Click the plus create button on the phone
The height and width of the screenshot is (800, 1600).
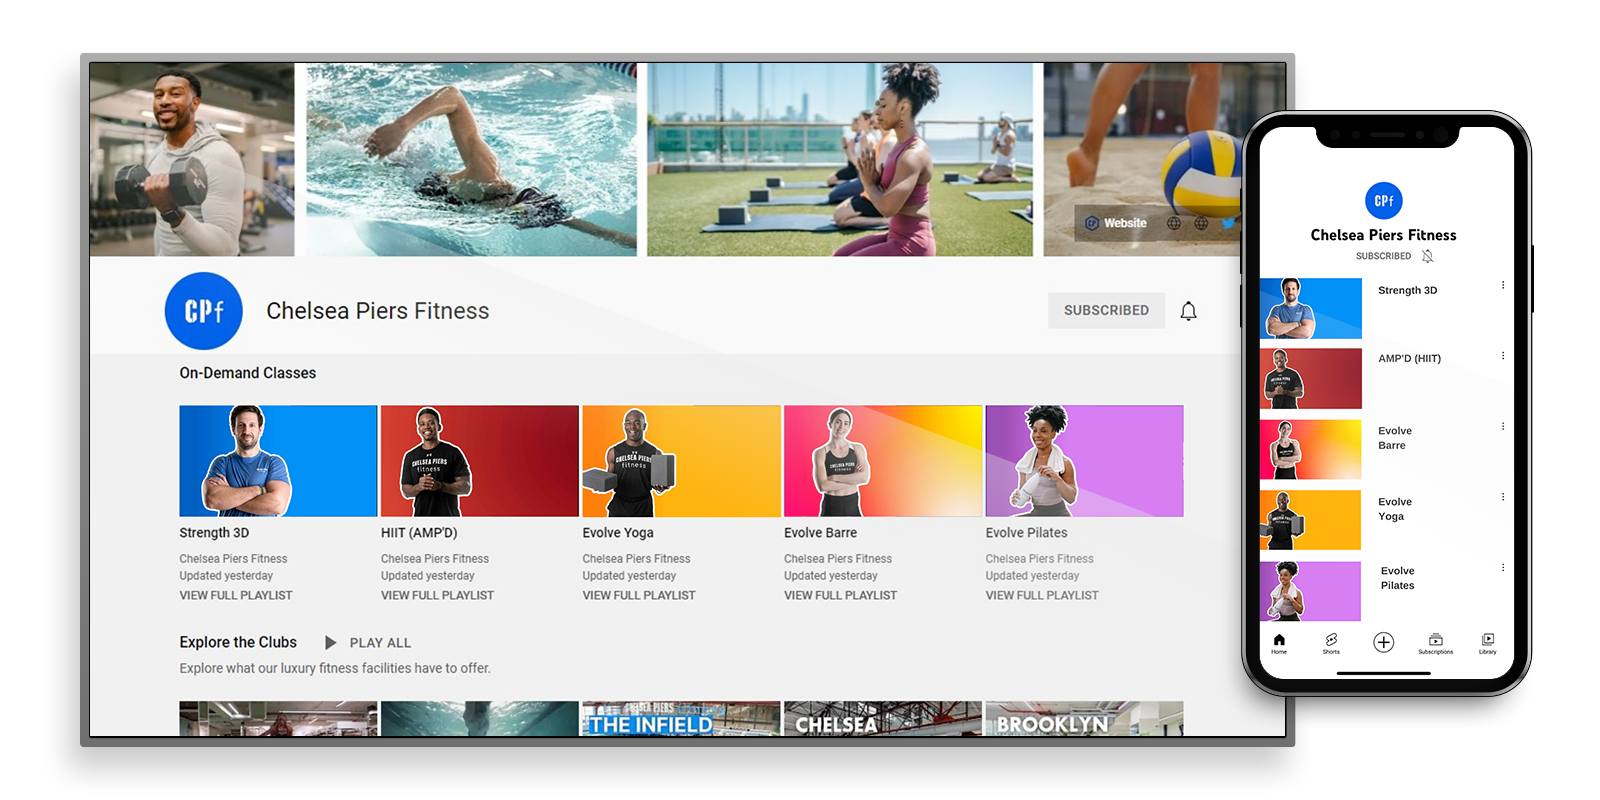coord(1383,642)
